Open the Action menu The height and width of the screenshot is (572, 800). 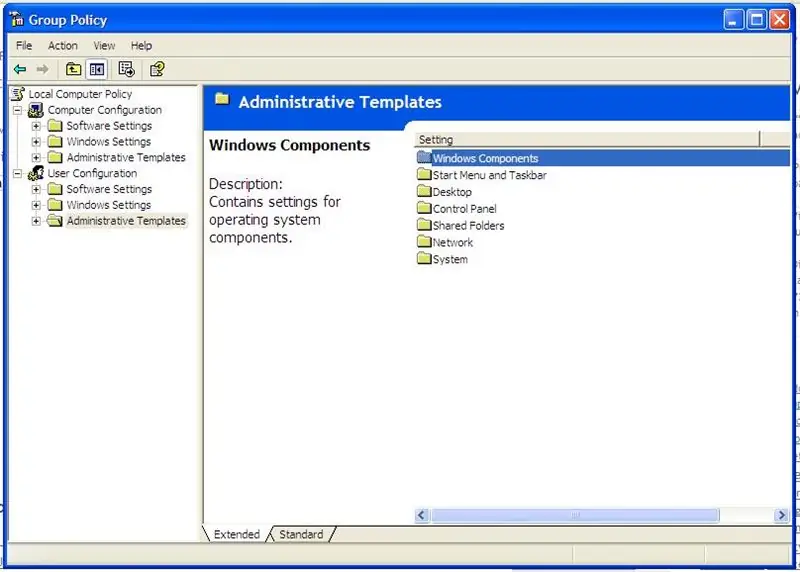[x=63, y=45]
